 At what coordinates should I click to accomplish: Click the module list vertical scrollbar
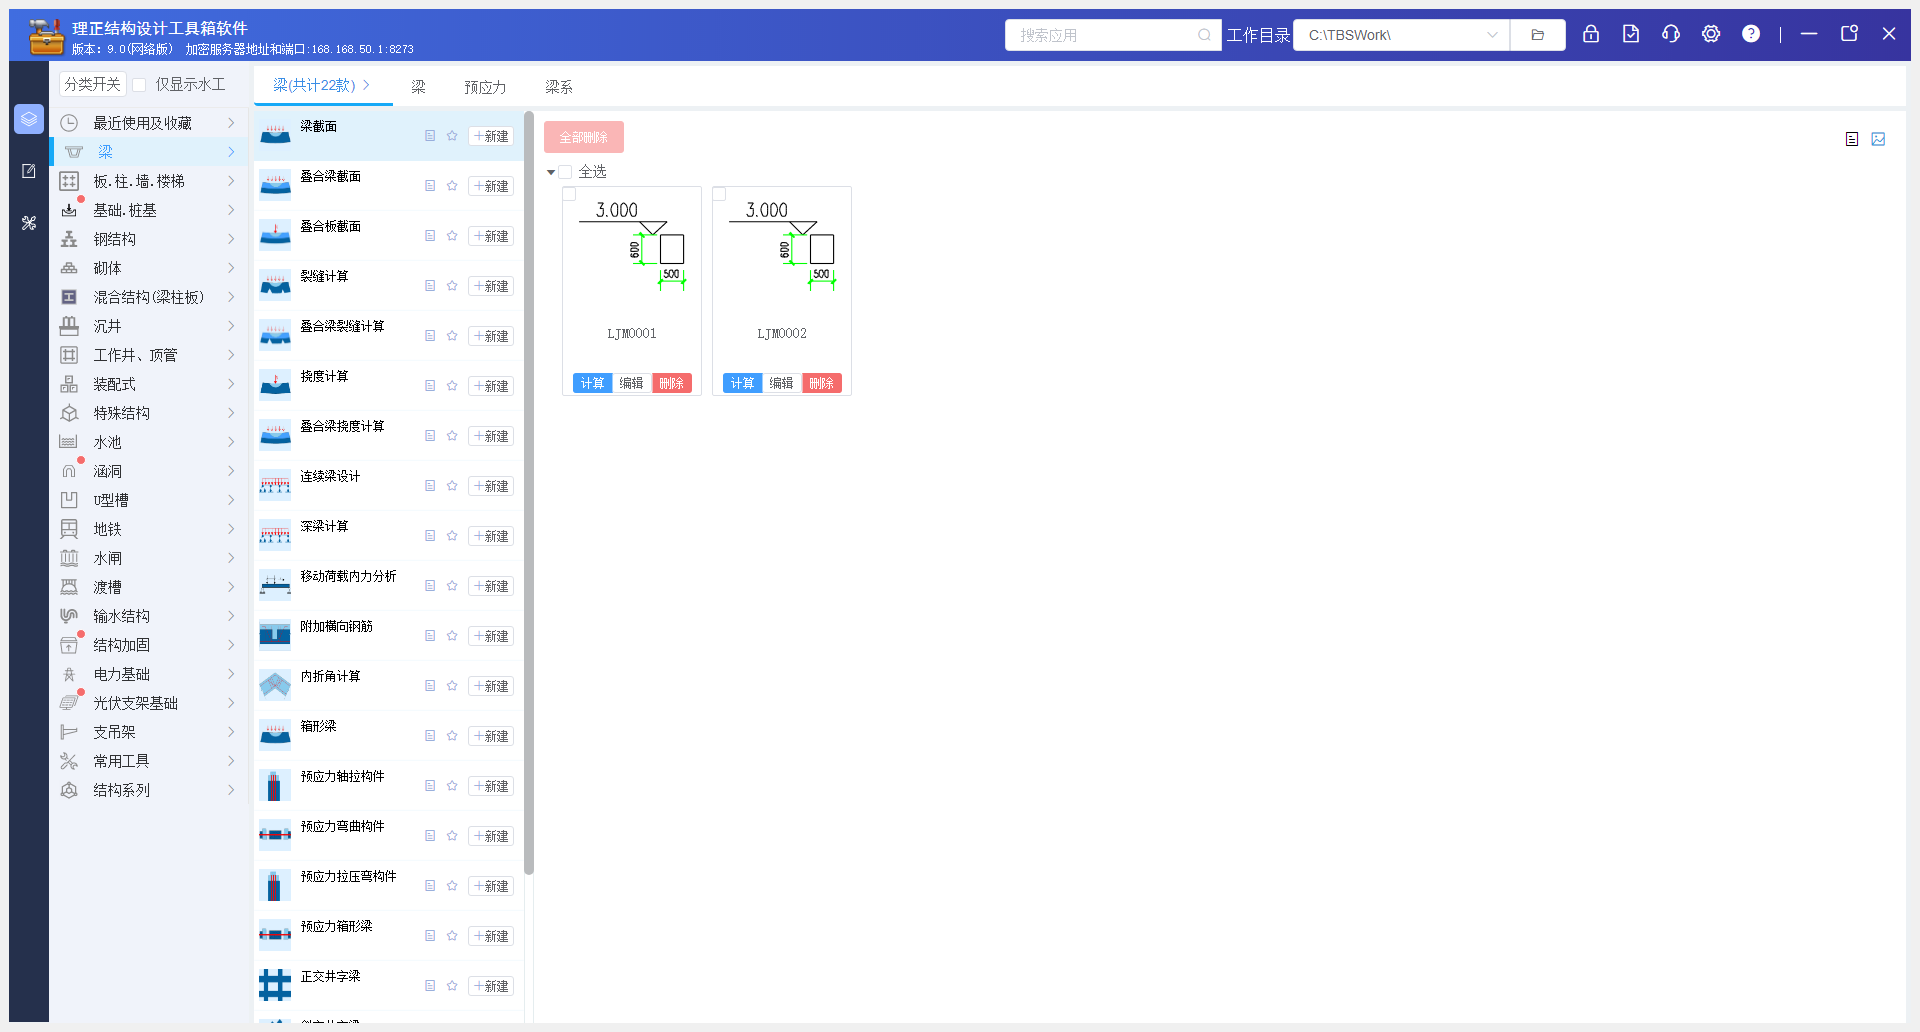click(x=528, y=490)
